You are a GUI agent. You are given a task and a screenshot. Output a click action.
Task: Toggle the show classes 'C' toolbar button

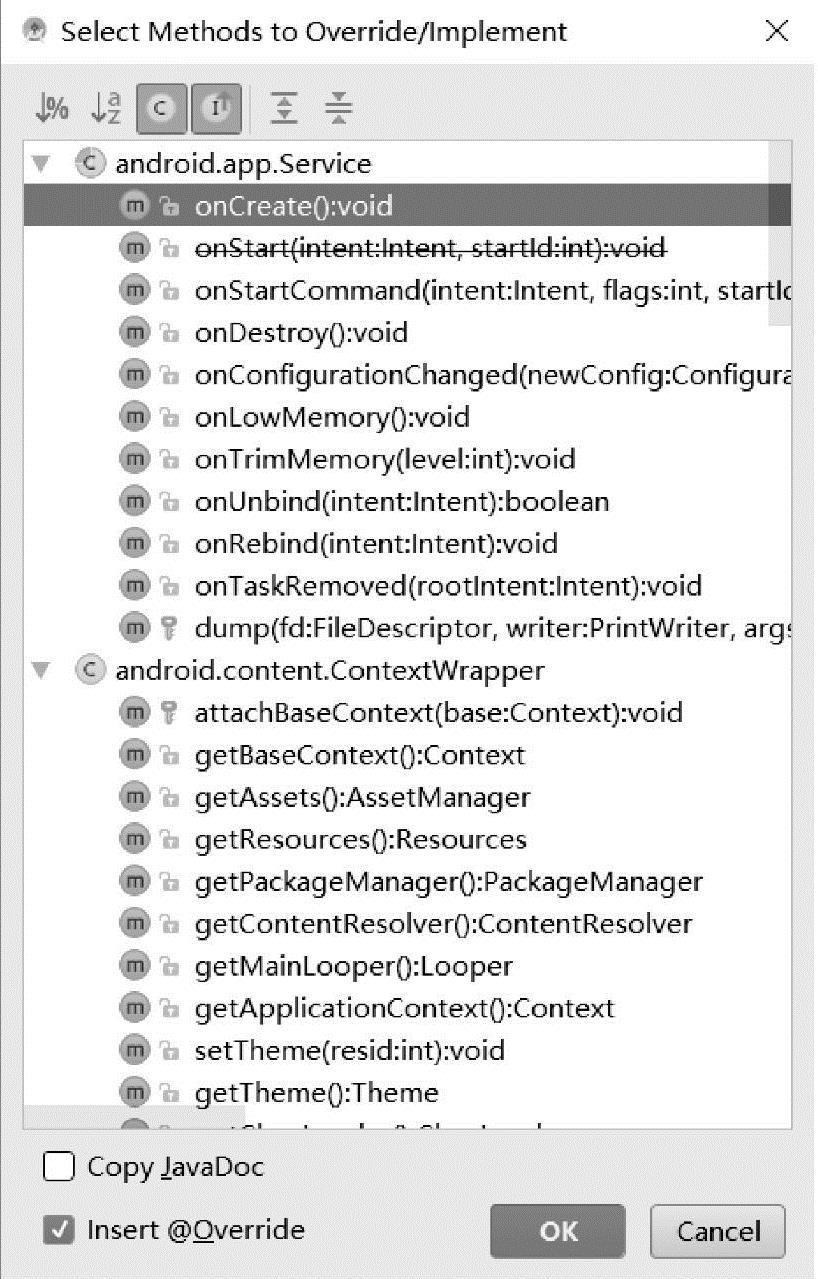click(x=161, y=109)
